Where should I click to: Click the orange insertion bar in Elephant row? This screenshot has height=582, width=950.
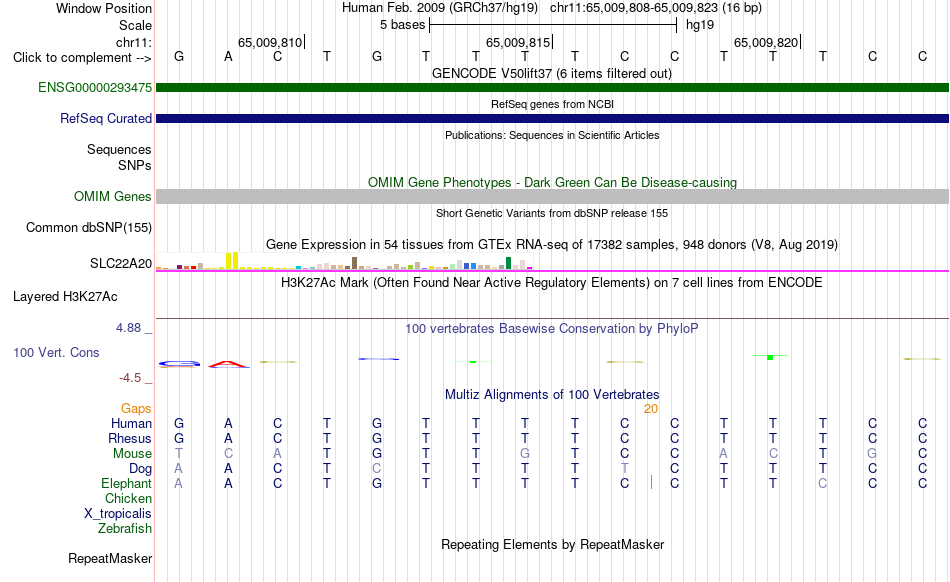click(x=651, y=482)
